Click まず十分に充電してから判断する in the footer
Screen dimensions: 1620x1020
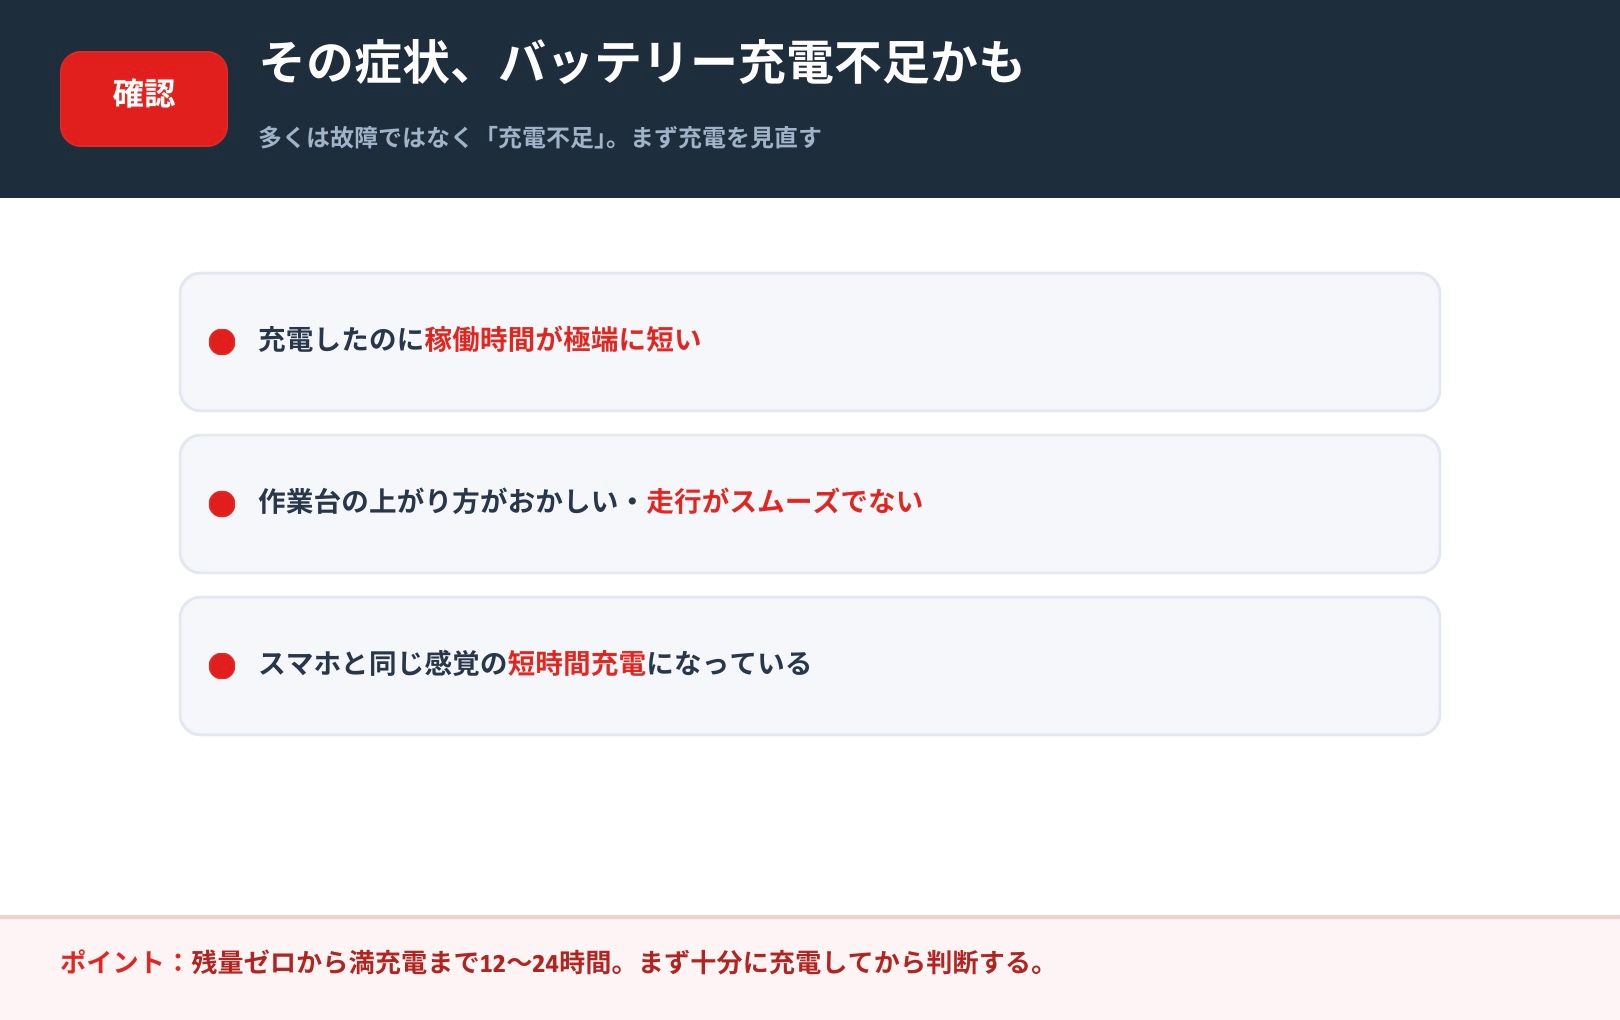click(x=831, y=963)
